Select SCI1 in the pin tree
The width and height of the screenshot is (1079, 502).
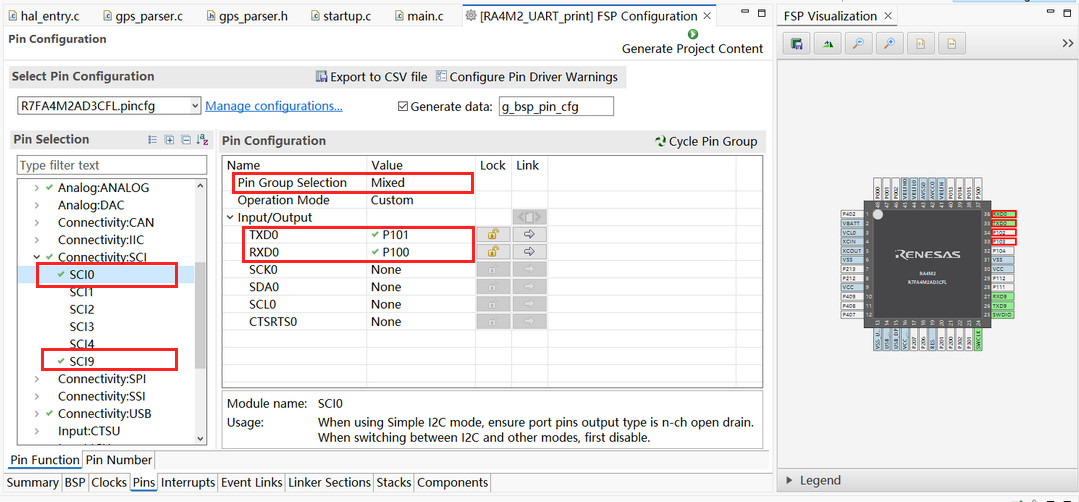point(82,292)
